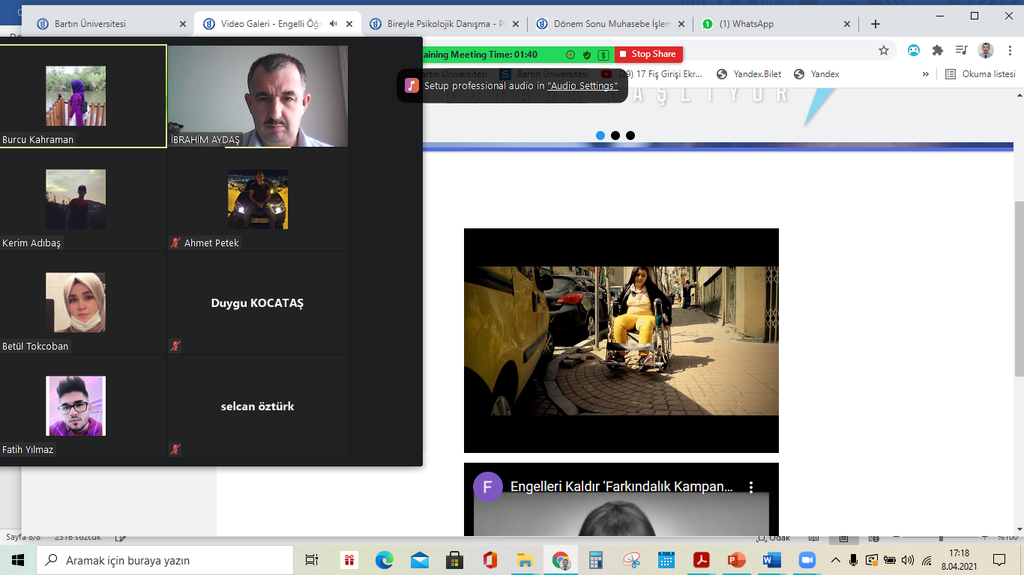
Task: Select the first carousel dot
Action: click(x=600, y=135)
